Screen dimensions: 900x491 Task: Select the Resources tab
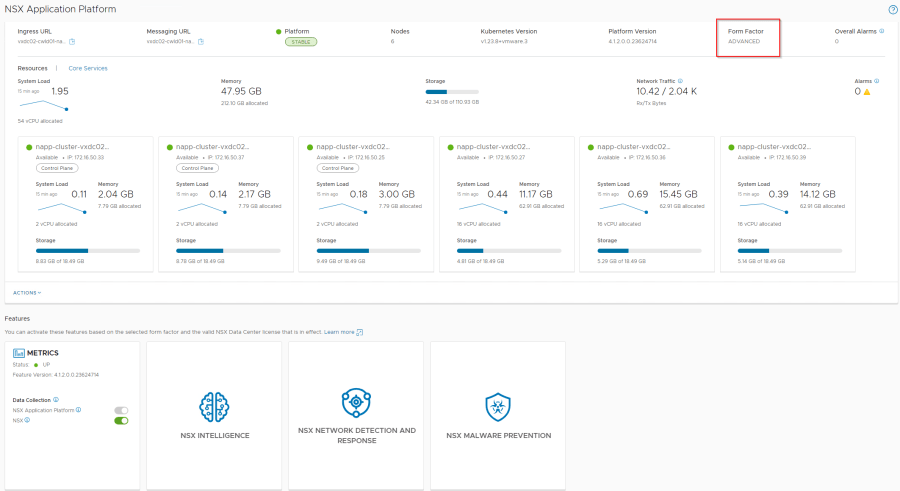coord(32,68)
